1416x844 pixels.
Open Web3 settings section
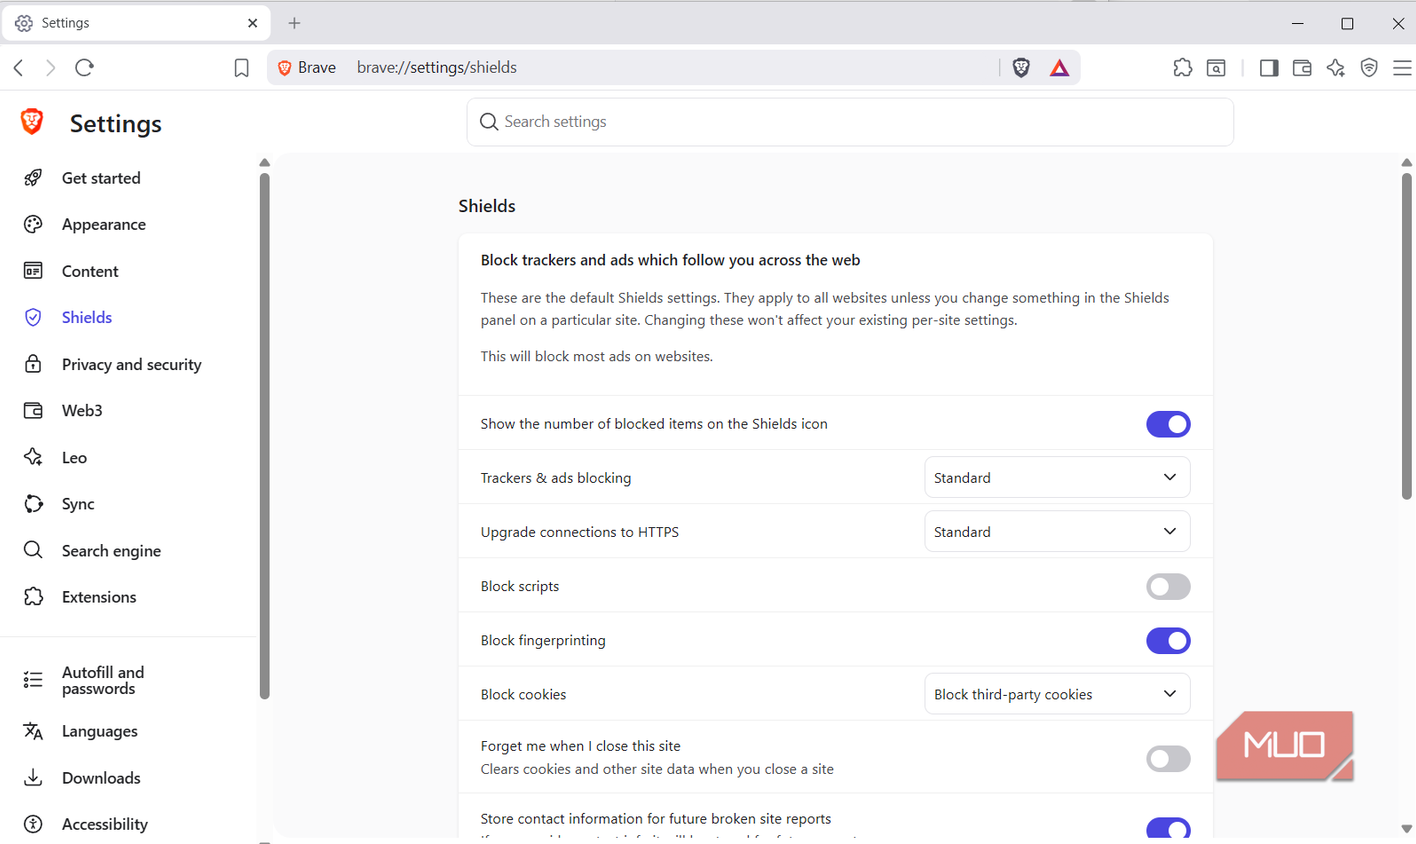82,410
